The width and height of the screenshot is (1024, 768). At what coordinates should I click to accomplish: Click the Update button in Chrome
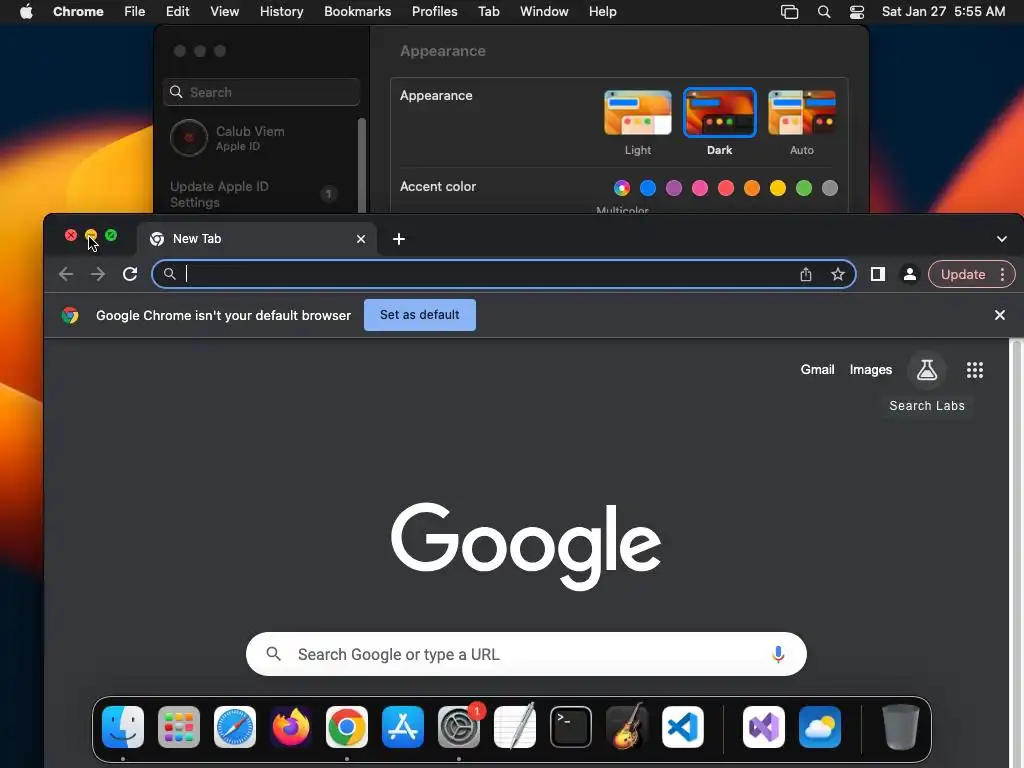963,274
